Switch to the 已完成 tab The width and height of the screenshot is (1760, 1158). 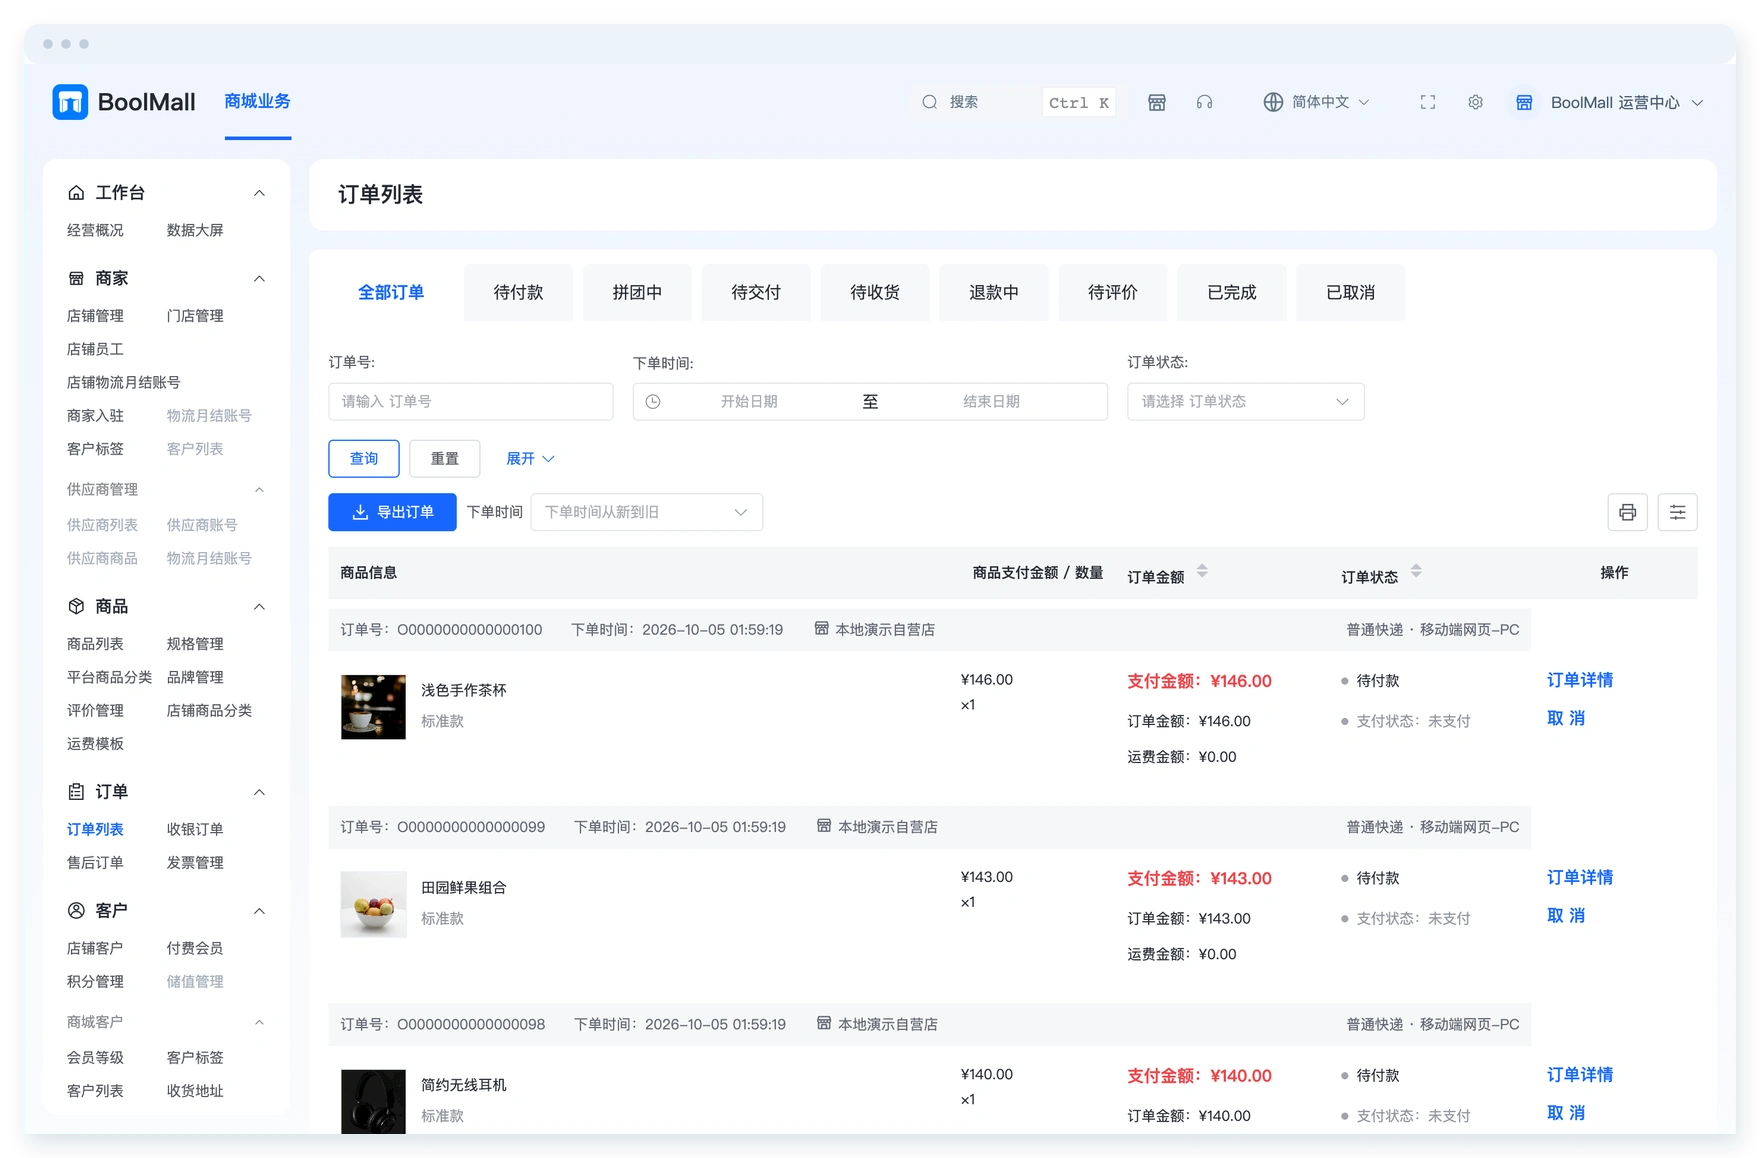(1232, 292)
